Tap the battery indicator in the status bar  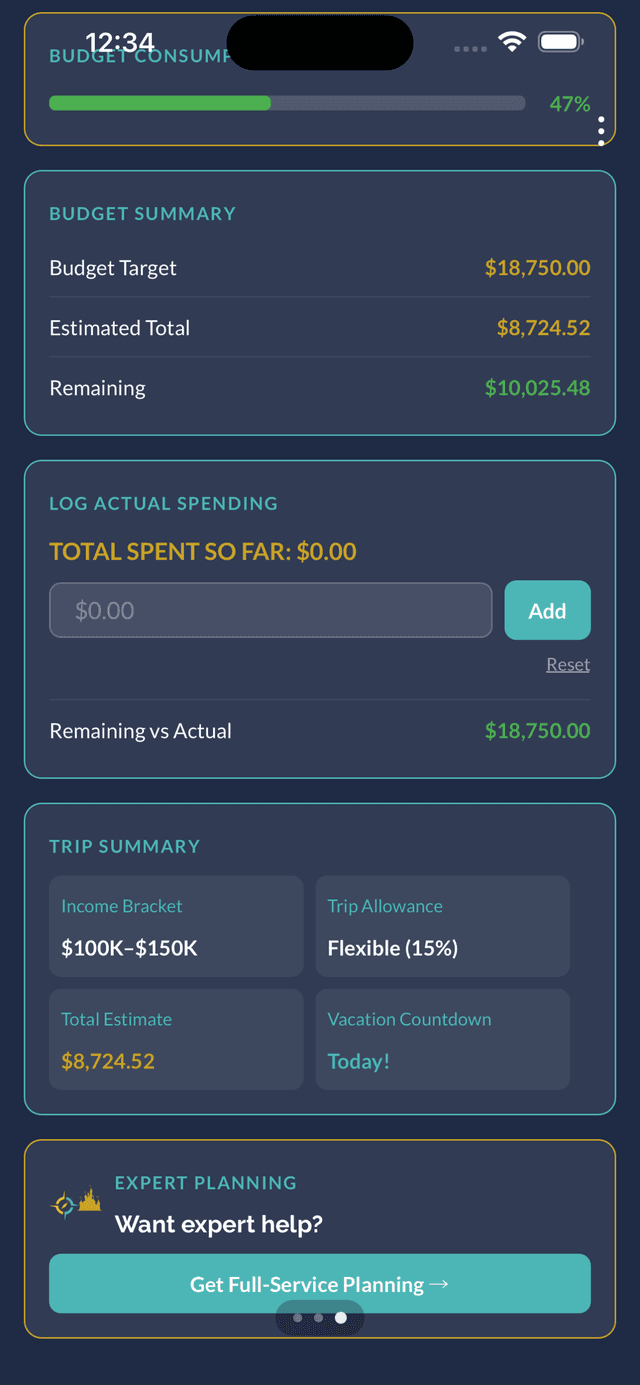click(x=560, y=42)
